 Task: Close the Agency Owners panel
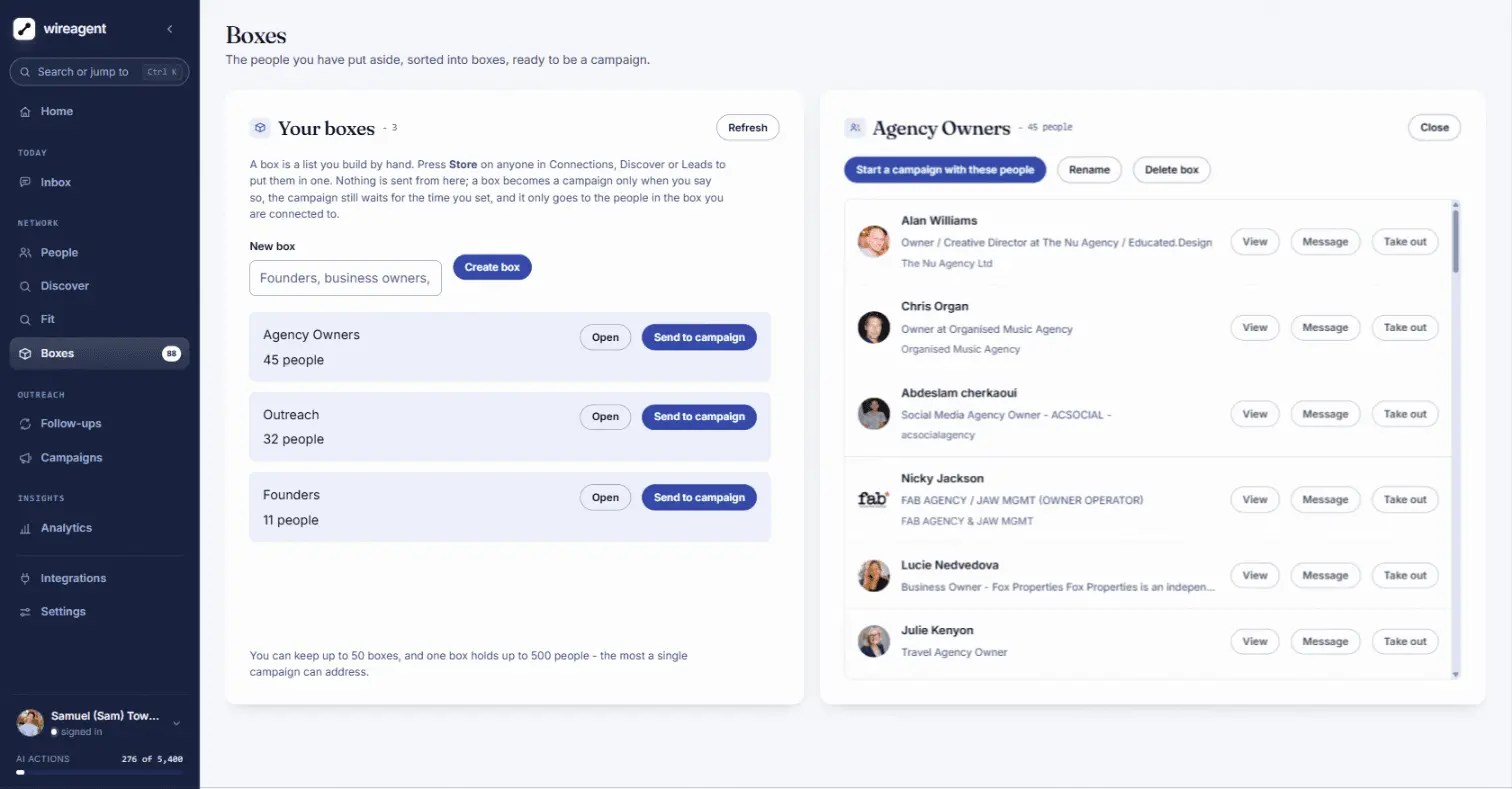1434,128
